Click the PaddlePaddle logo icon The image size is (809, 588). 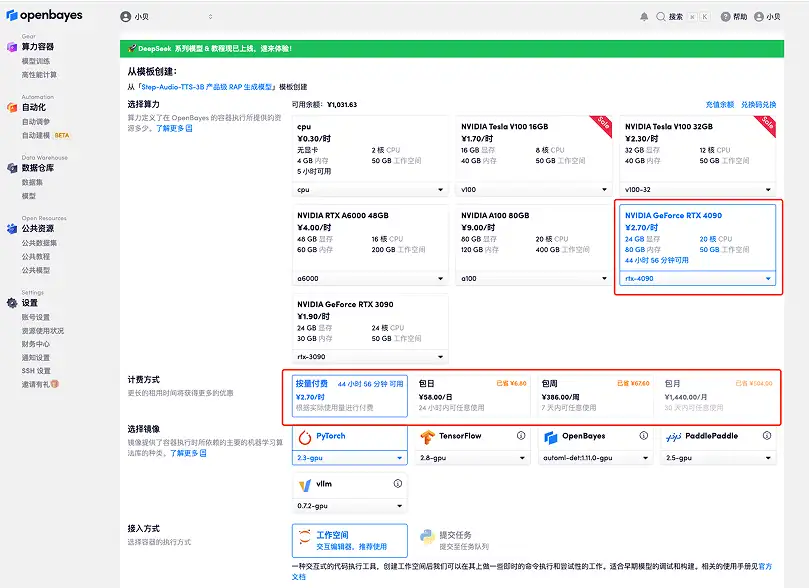pyautogui.click(x=673, y=437)
